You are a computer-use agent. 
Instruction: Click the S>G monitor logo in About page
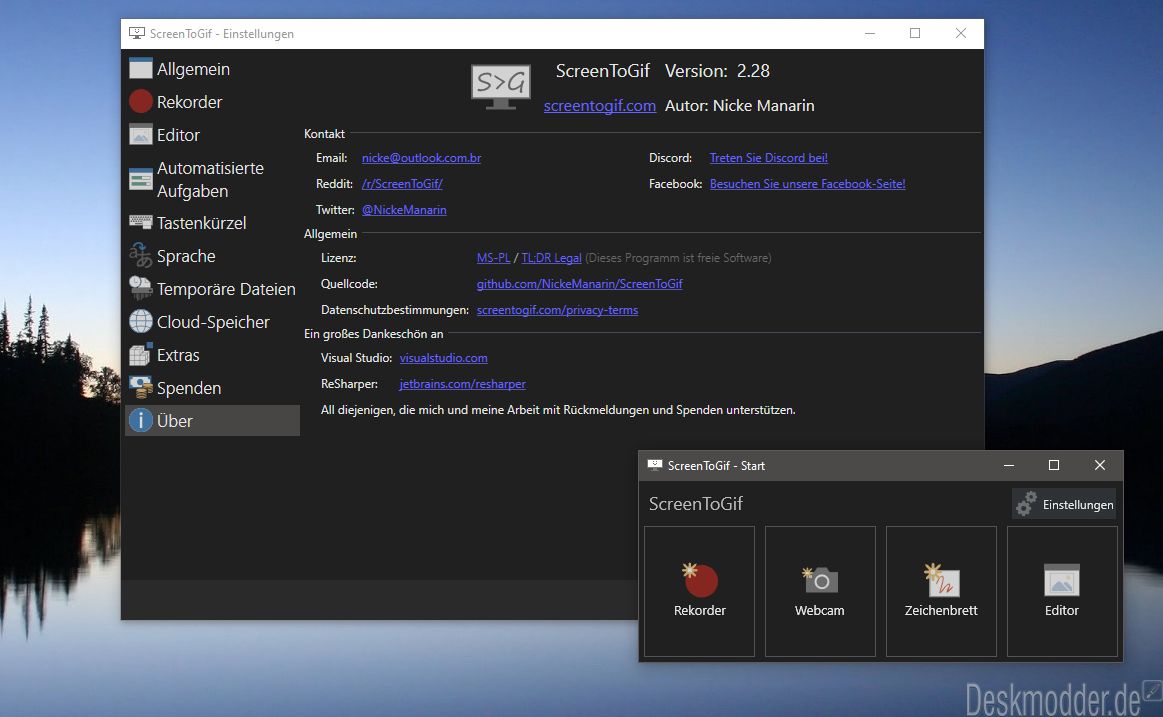[501, 87]
